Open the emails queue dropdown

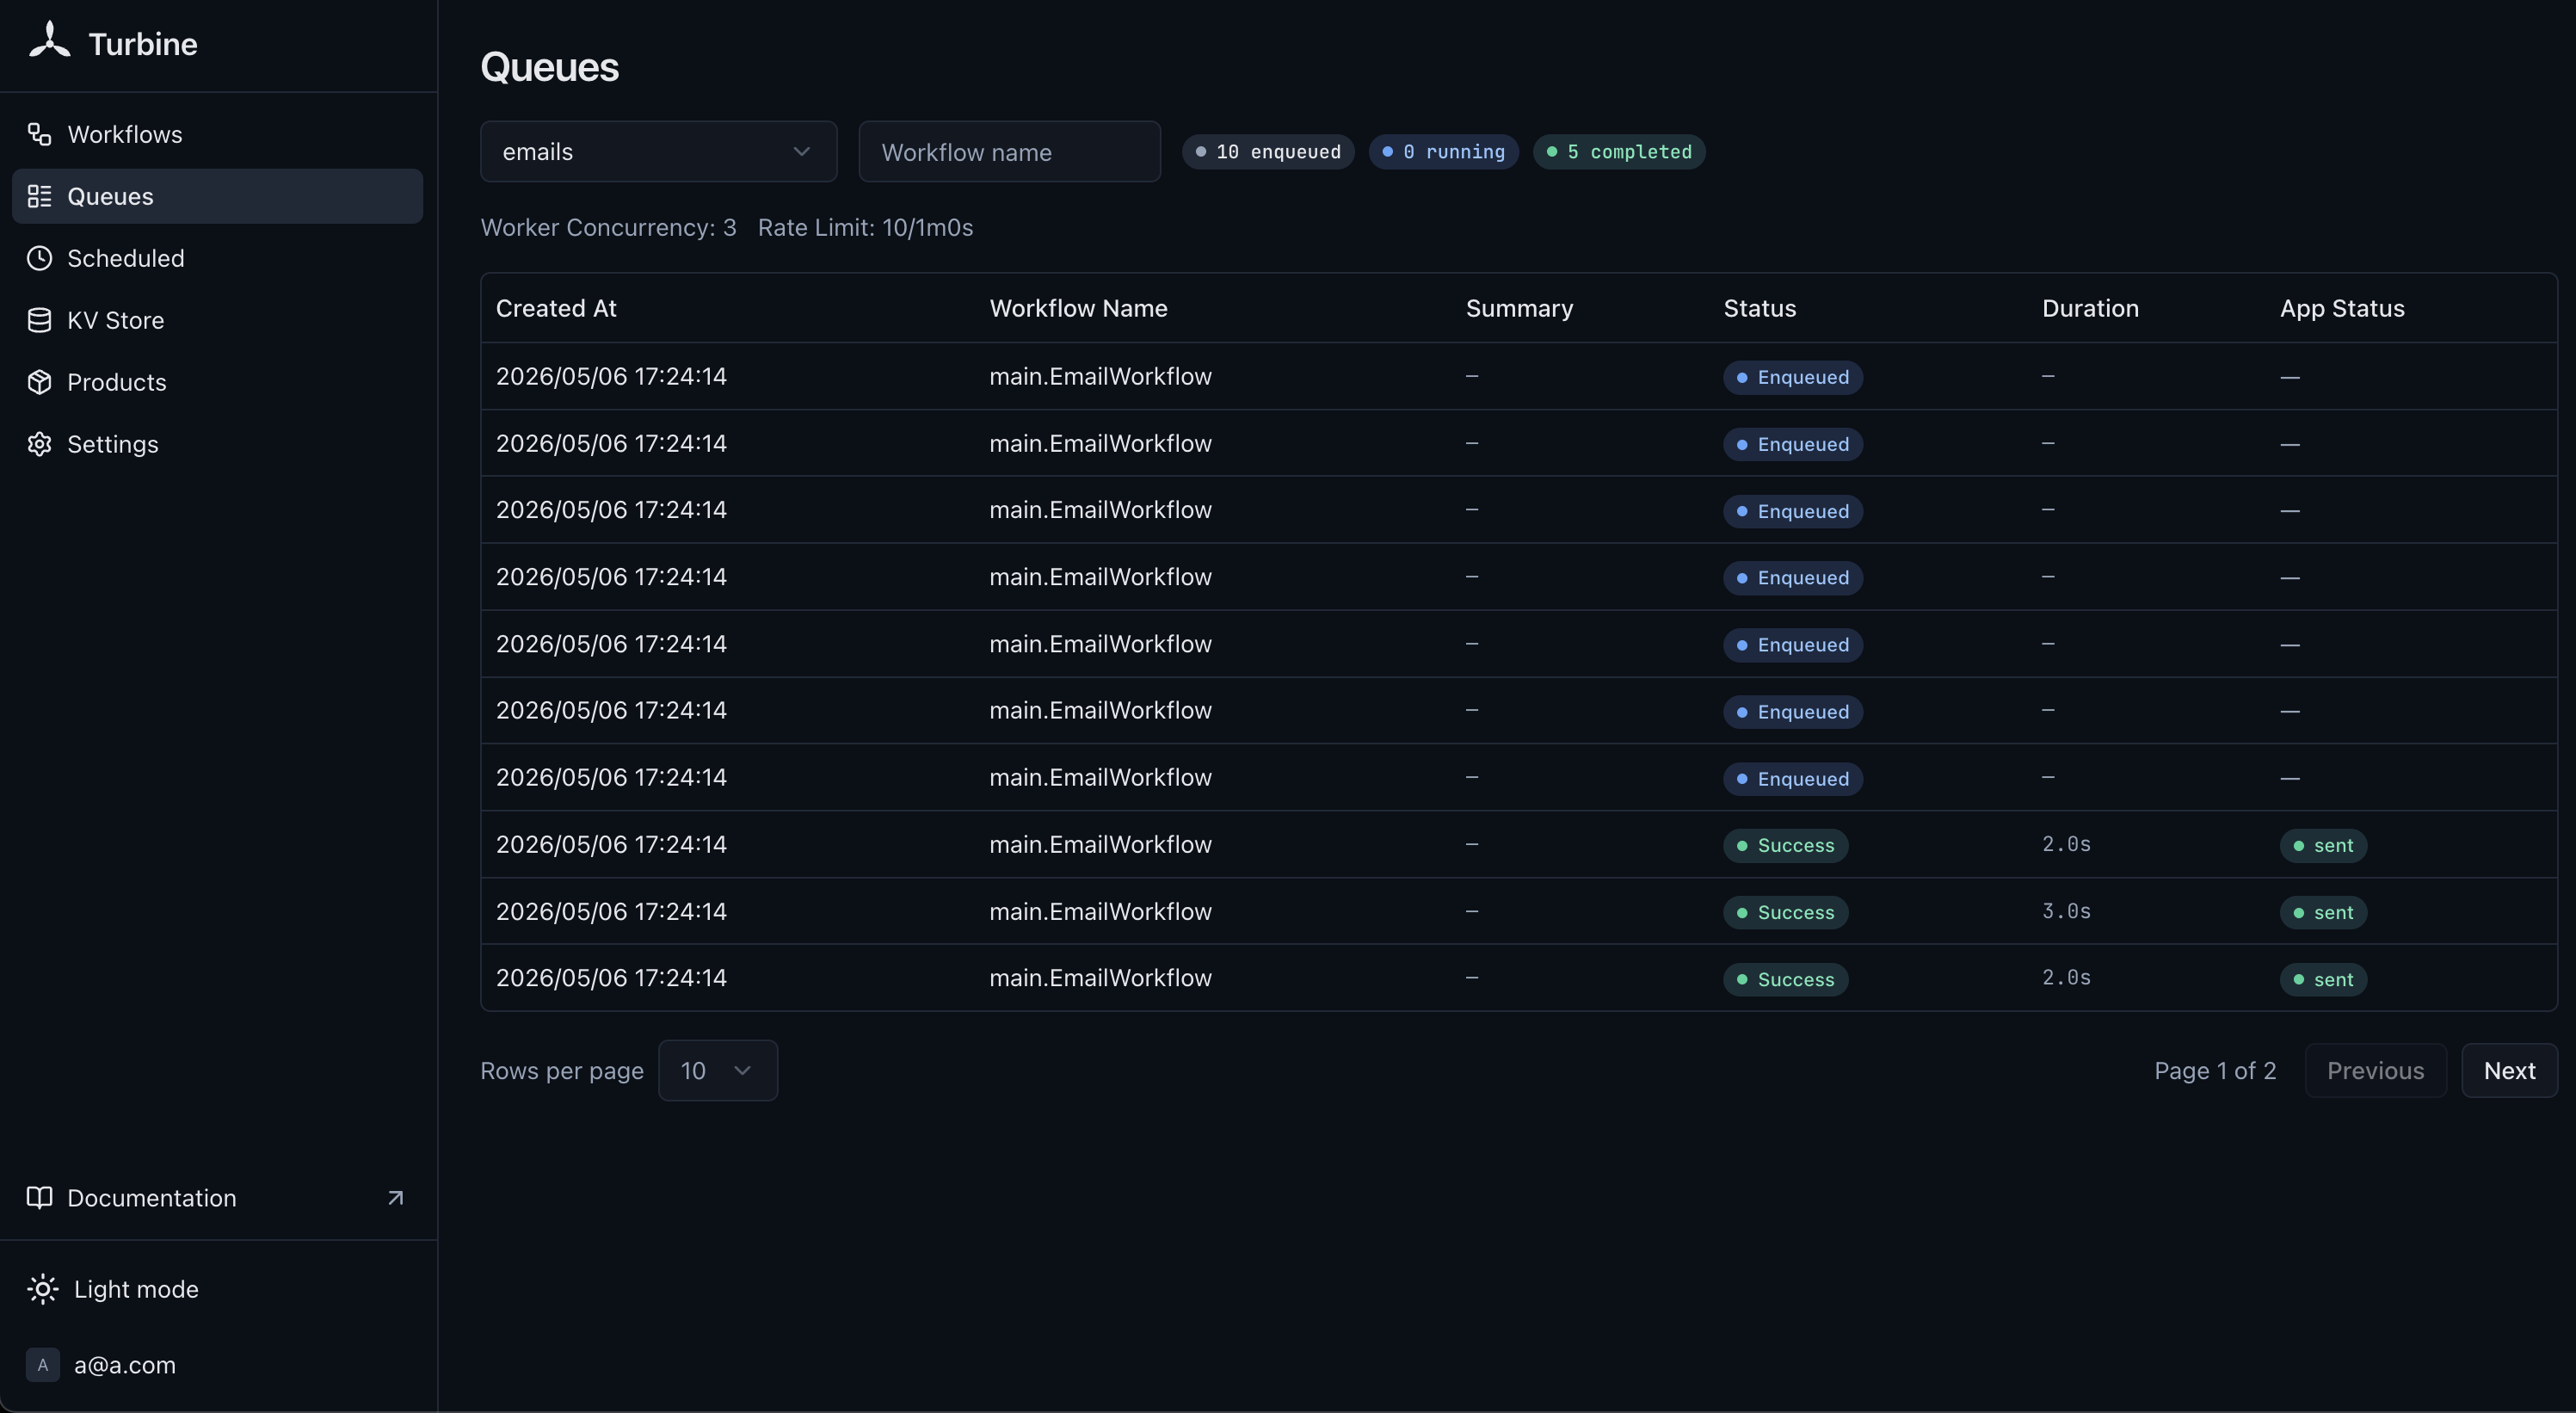tap(658, 152)
